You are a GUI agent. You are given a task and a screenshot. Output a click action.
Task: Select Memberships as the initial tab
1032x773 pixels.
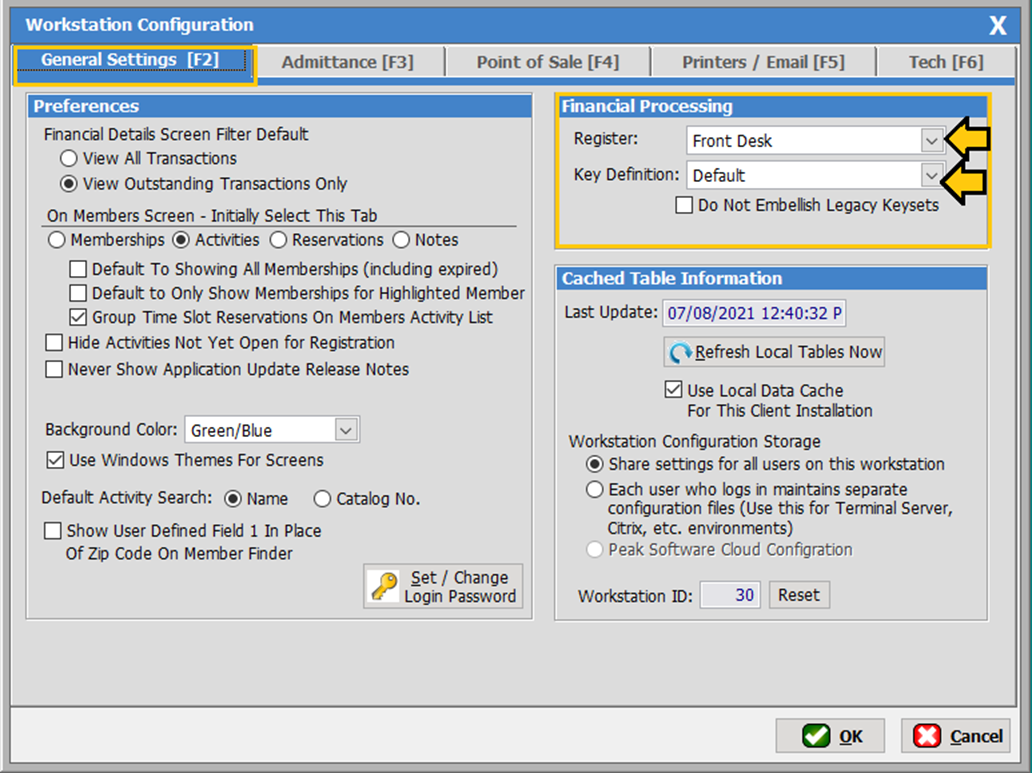click(x=56, y=240)
